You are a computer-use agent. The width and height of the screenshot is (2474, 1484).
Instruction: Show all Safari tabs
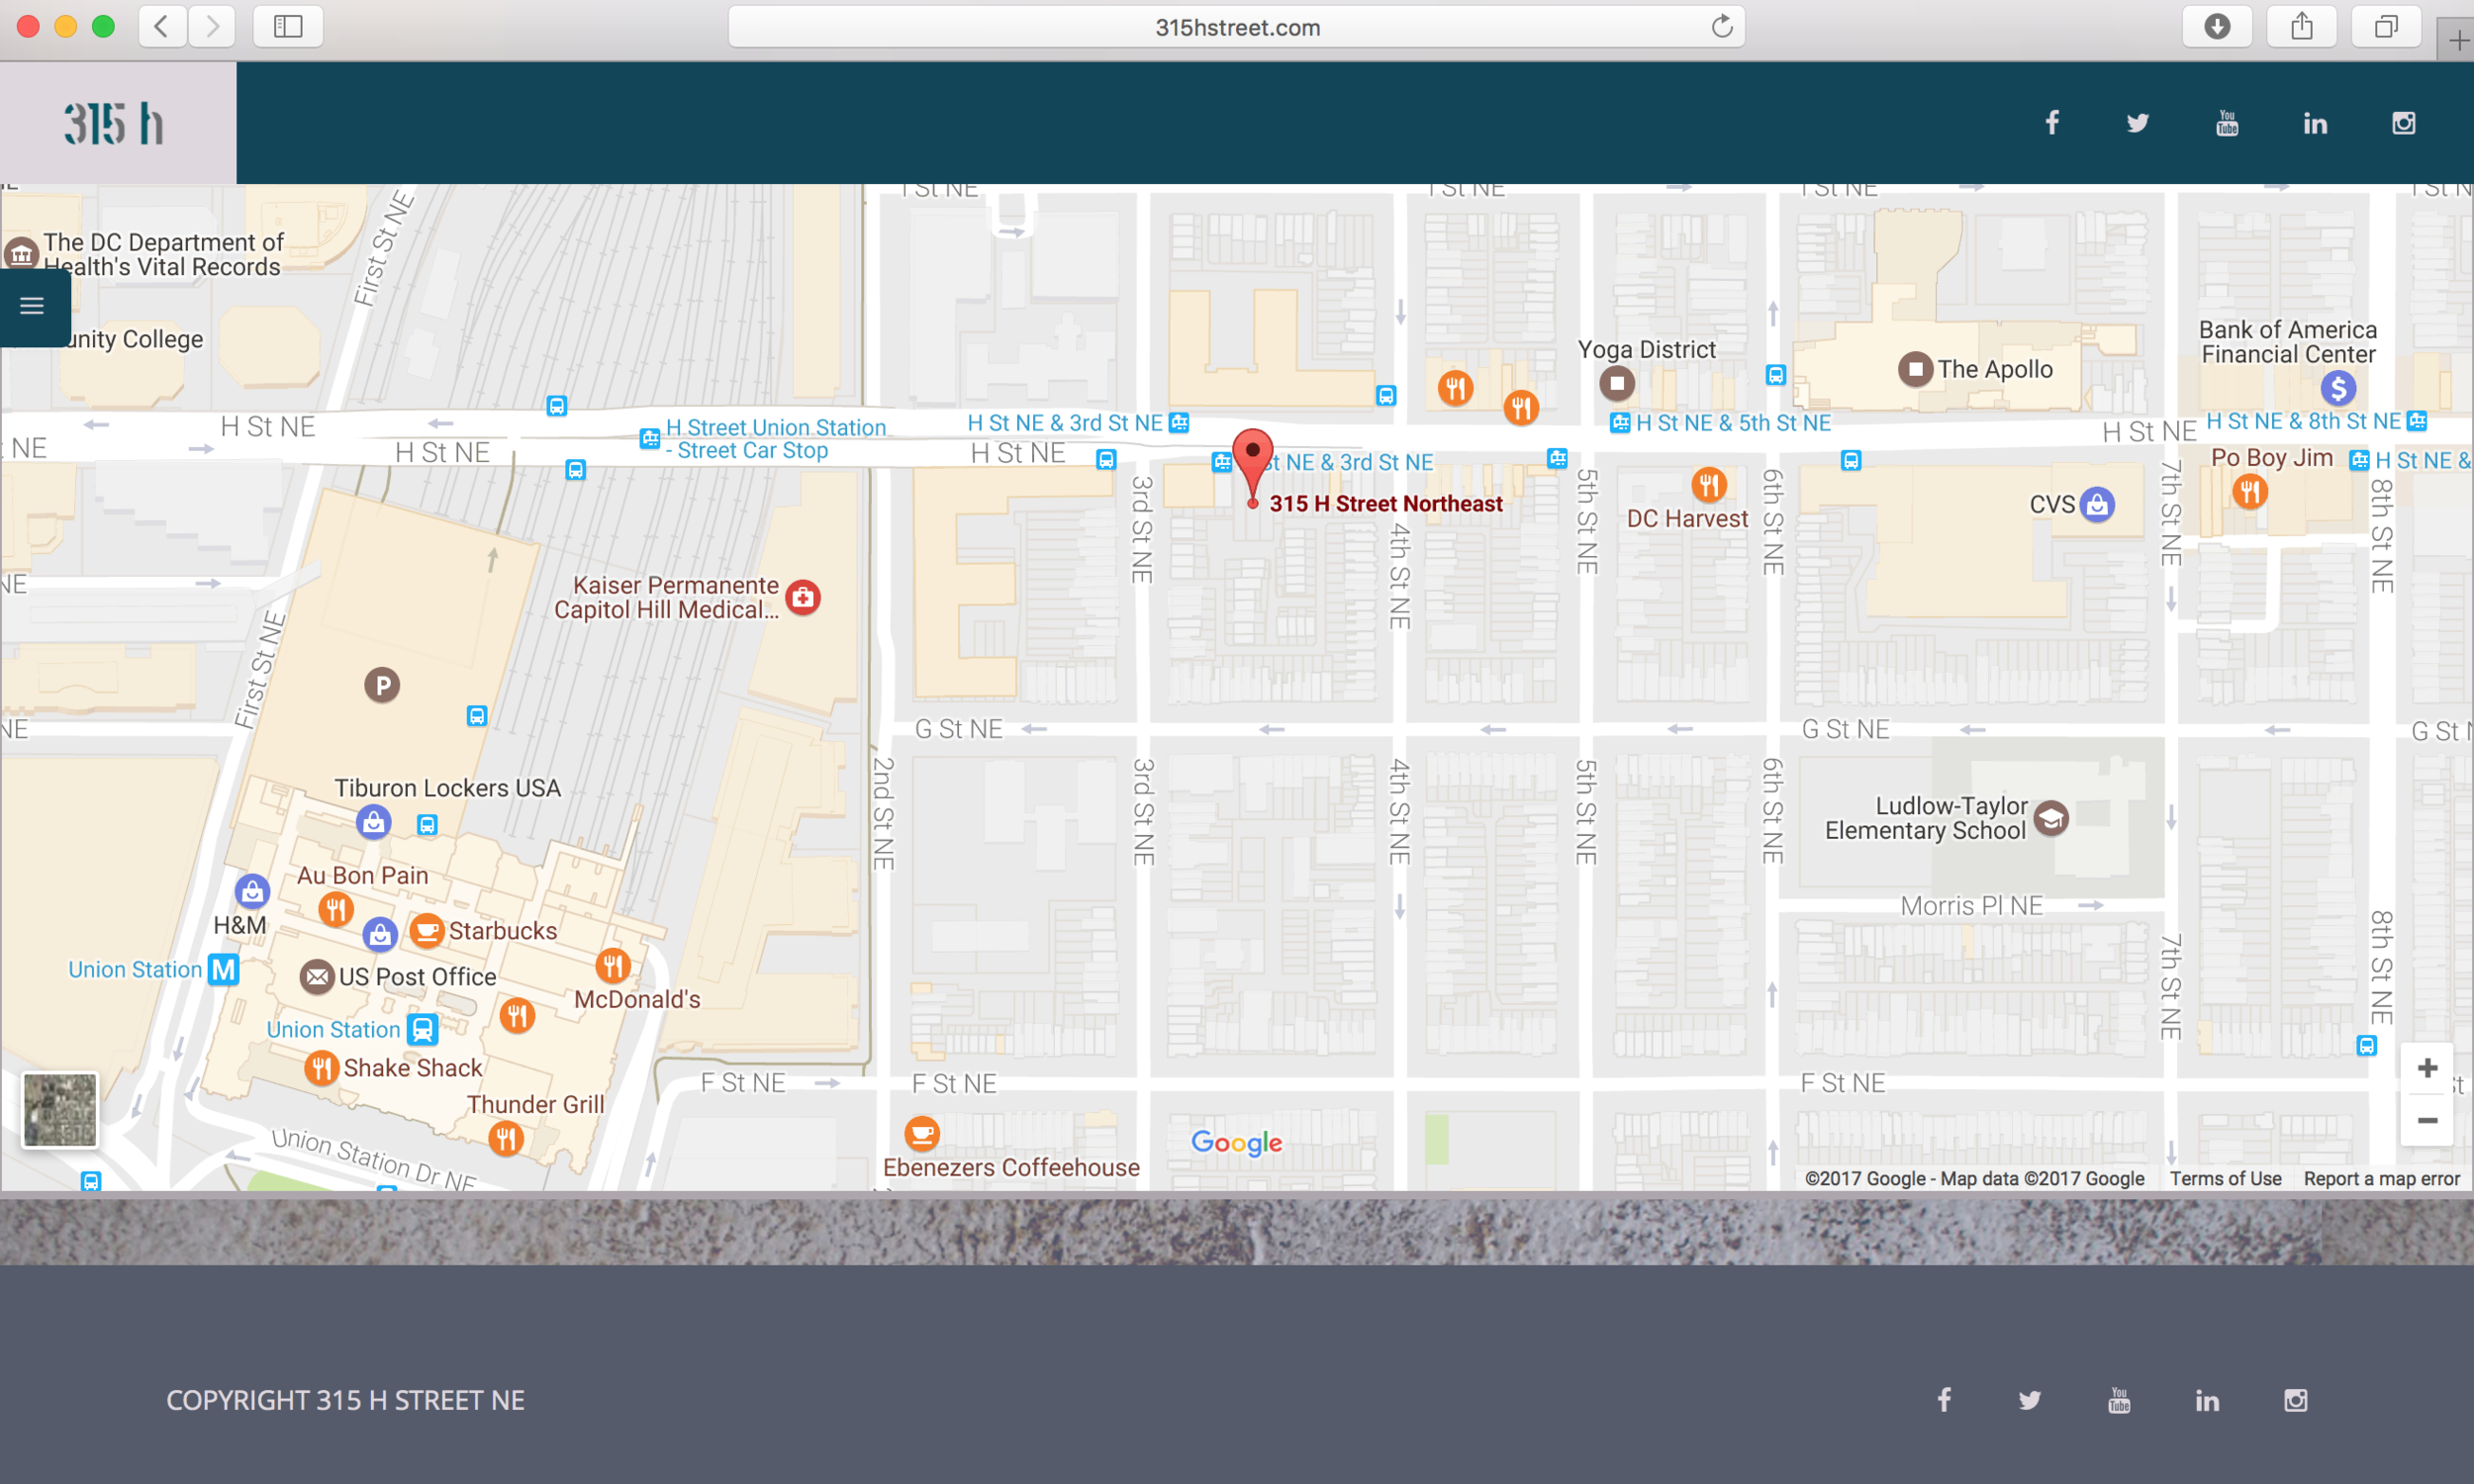coord(2386,26)
